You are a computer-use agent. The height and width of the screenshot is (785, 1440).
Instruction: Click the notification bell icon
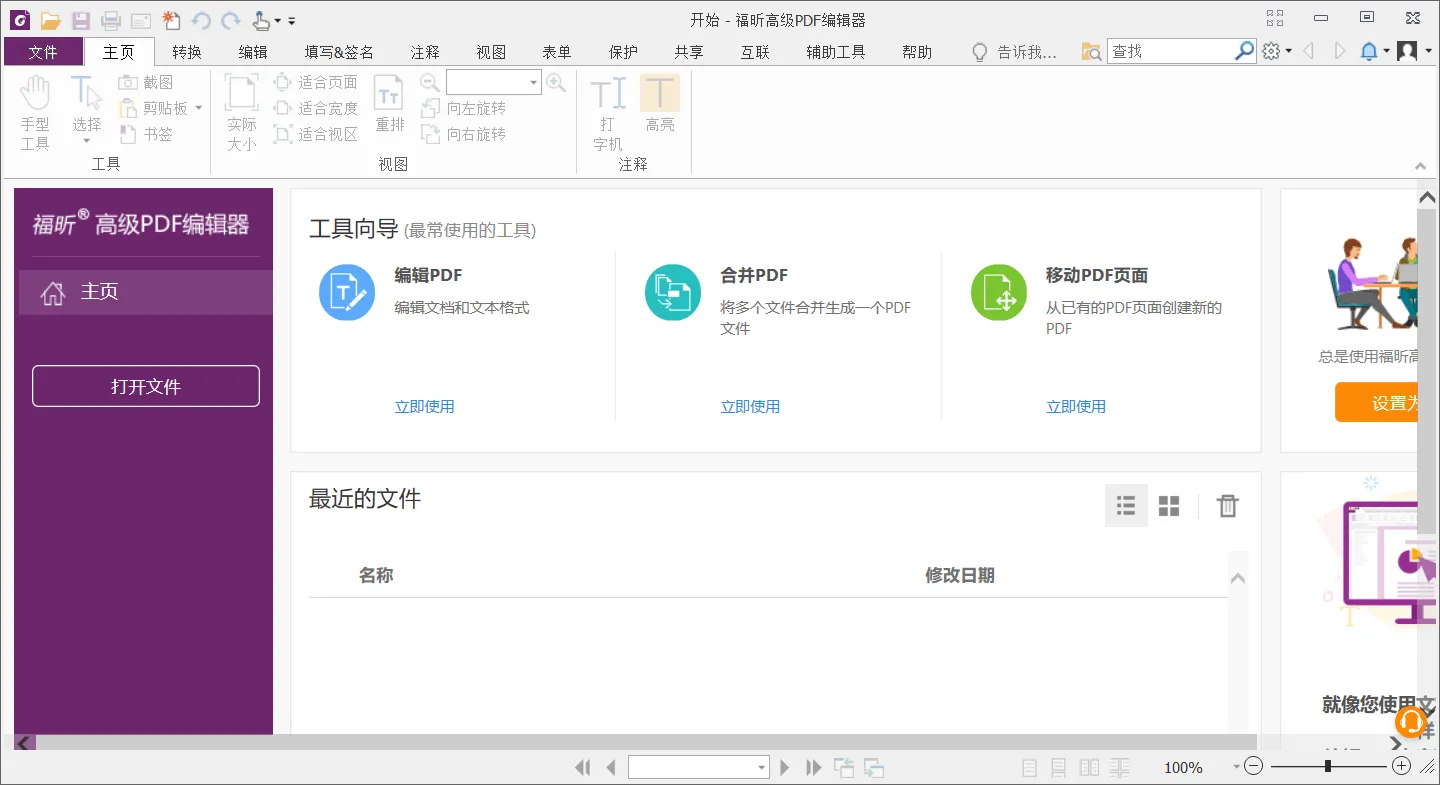(x=1369, y=52)
